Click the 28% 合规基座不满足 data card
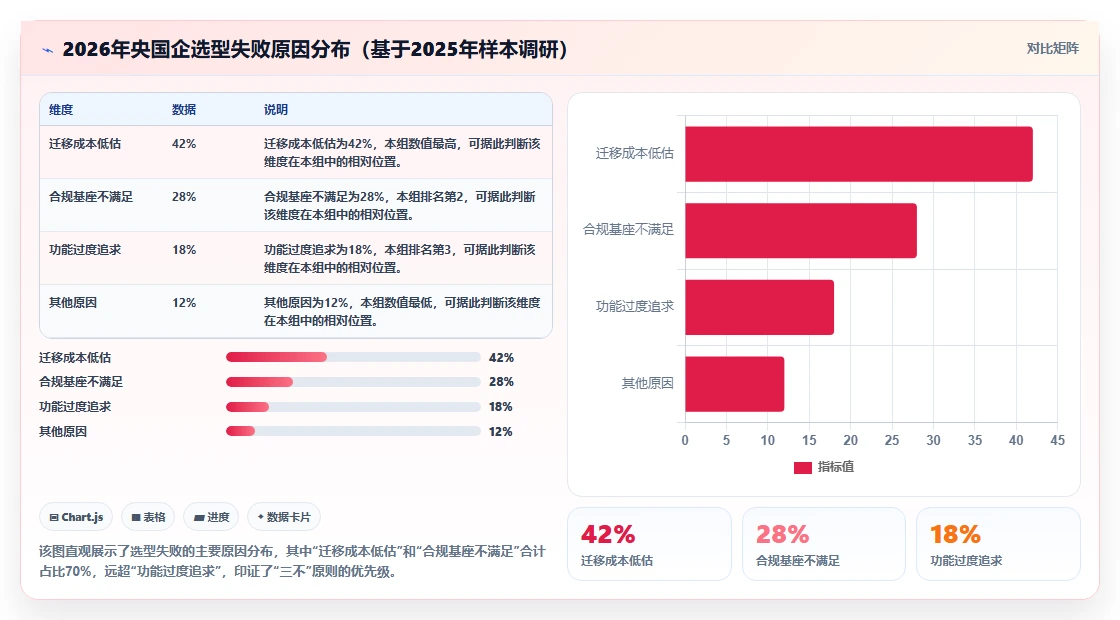 tap(824, 544)
